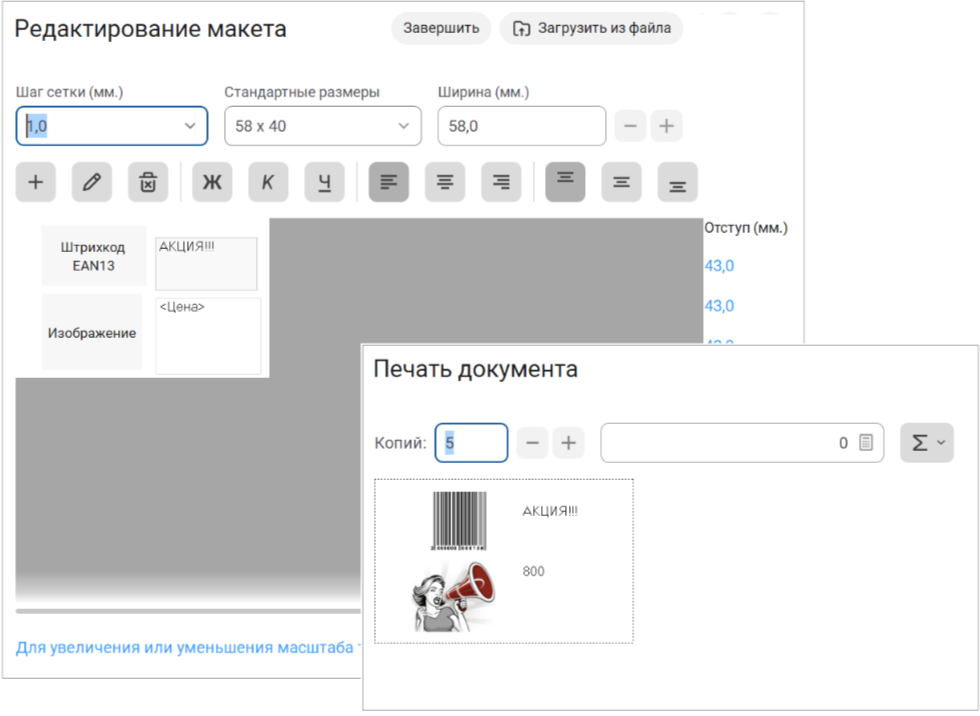Click second 43,0 offset value
This screenshot has width=980, height=716.
click(x=719, y=306)
